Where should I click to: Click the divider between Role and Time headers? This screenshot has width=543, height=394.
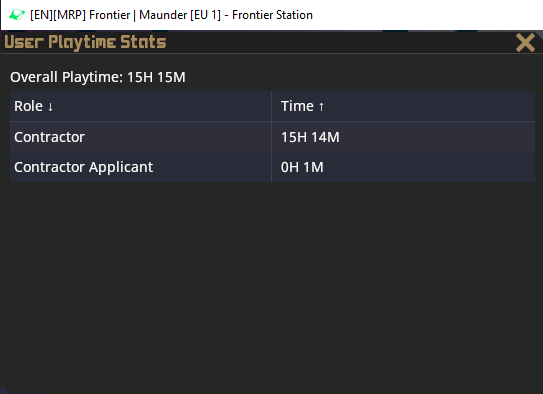(x=272, y=106)
